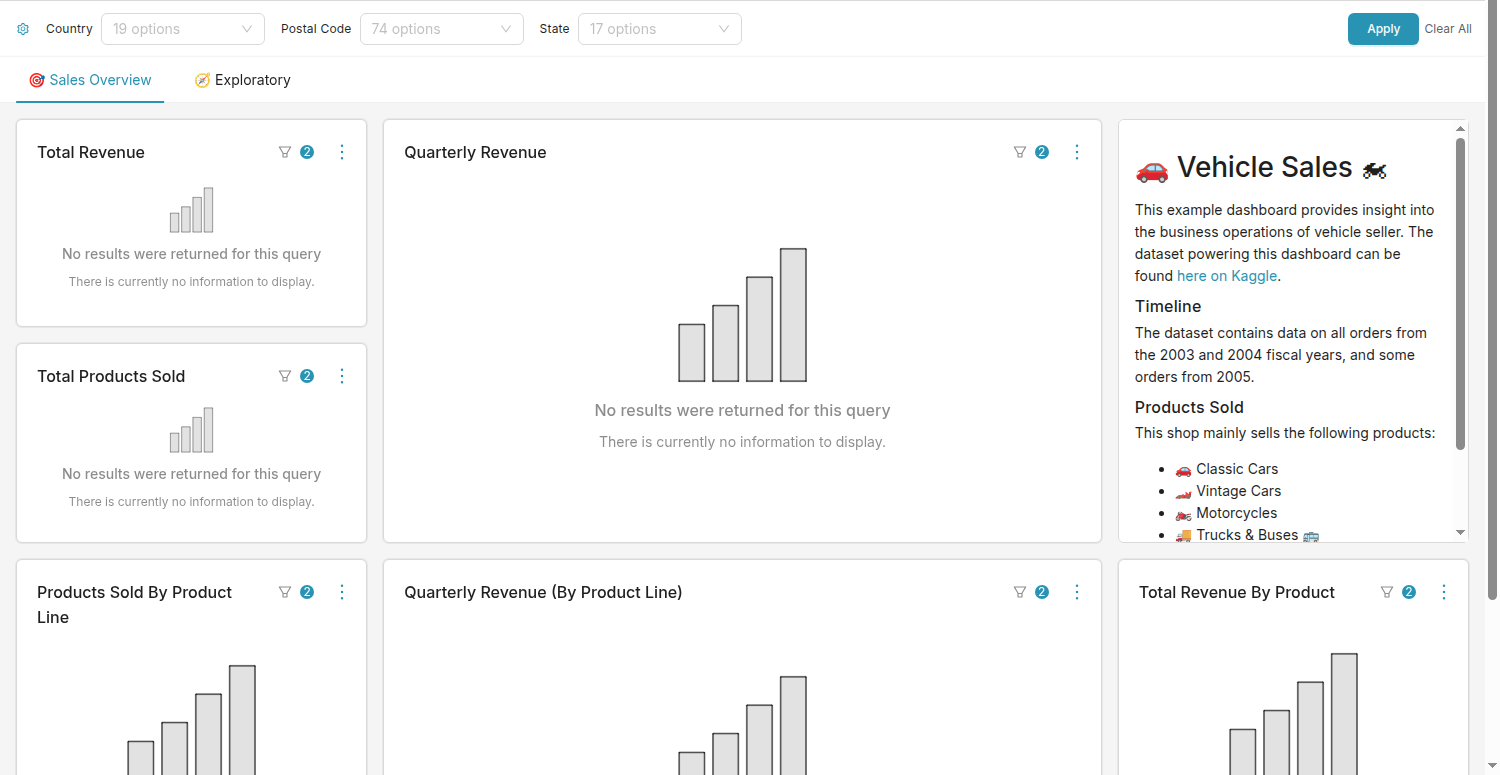The image size is (1500, 775).
Task: Click the Vehicle Sales panel scroll-down arrow
Action: coord(1460,533)
